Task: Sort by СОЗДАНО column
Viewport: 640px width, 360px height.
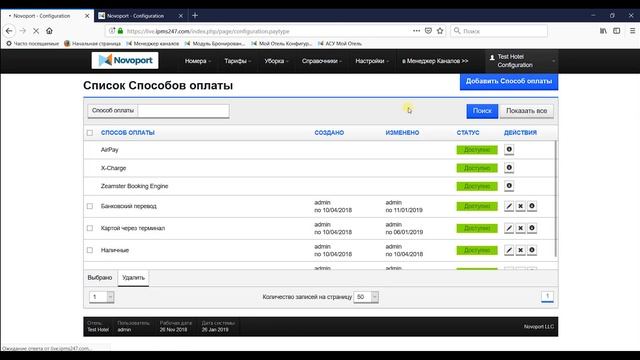Action: 329,133
